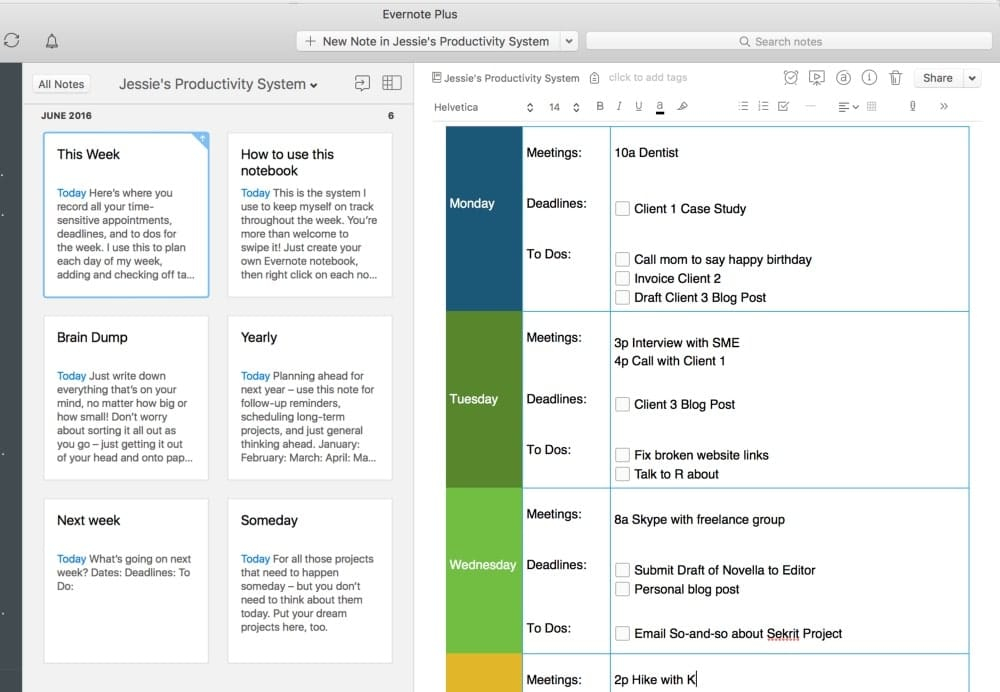Switch note list view with the grid icon

(x=392, y=83)
